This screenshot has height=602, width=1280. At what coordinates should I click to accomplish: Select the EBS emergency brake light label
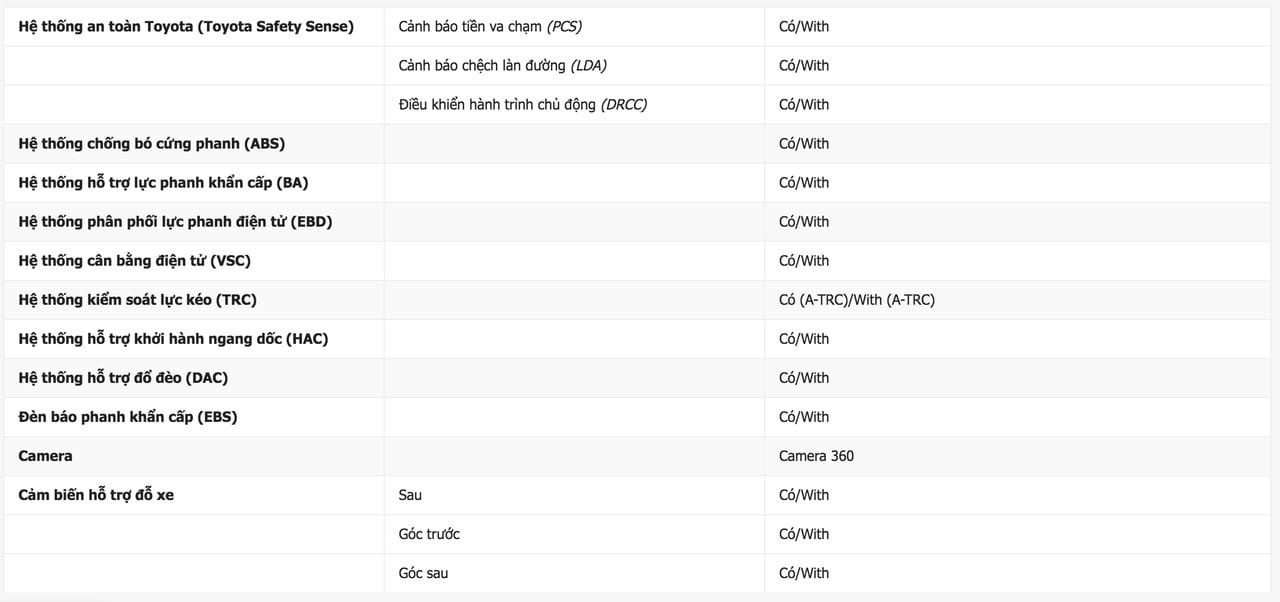128,417
